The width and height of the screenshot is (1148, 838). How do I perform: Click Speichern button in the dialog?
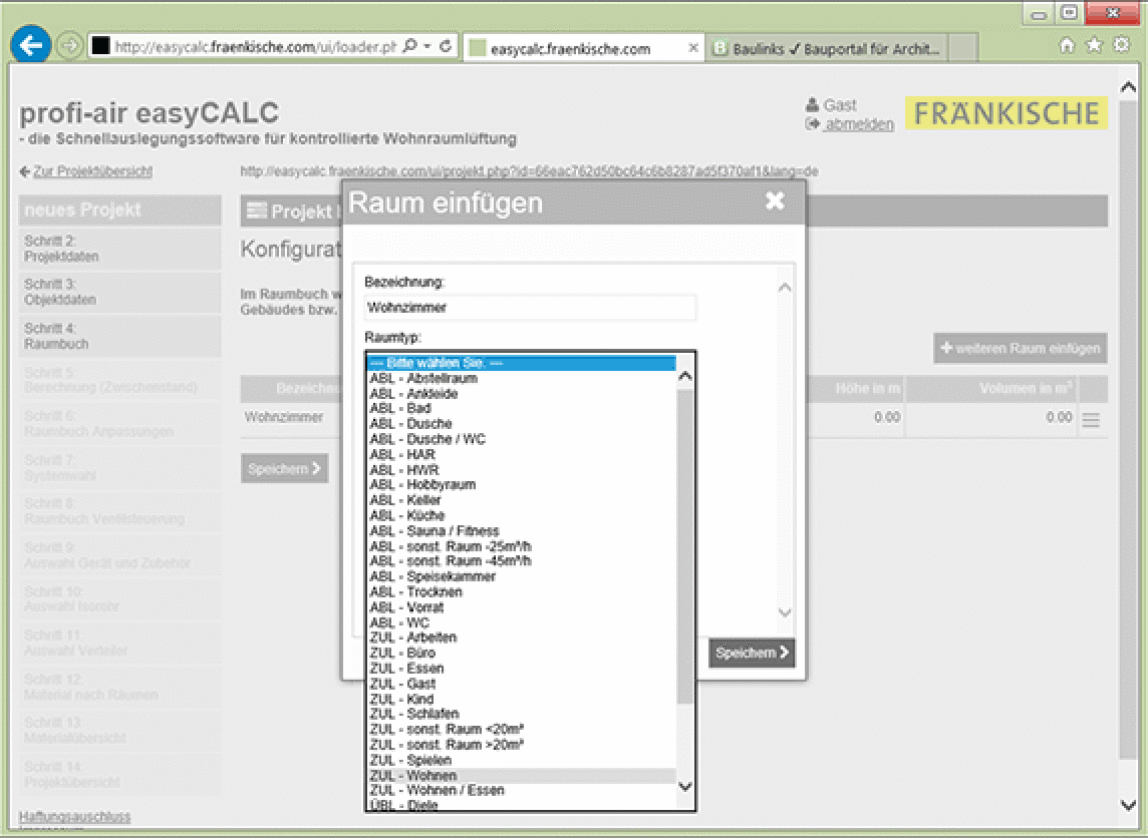click(752, 653)
